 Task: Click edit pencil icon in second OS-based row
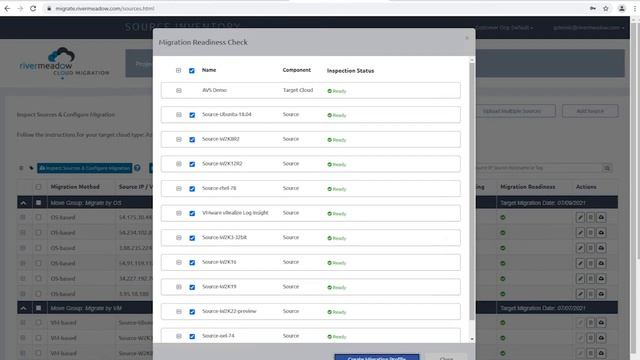coord(580,233)
